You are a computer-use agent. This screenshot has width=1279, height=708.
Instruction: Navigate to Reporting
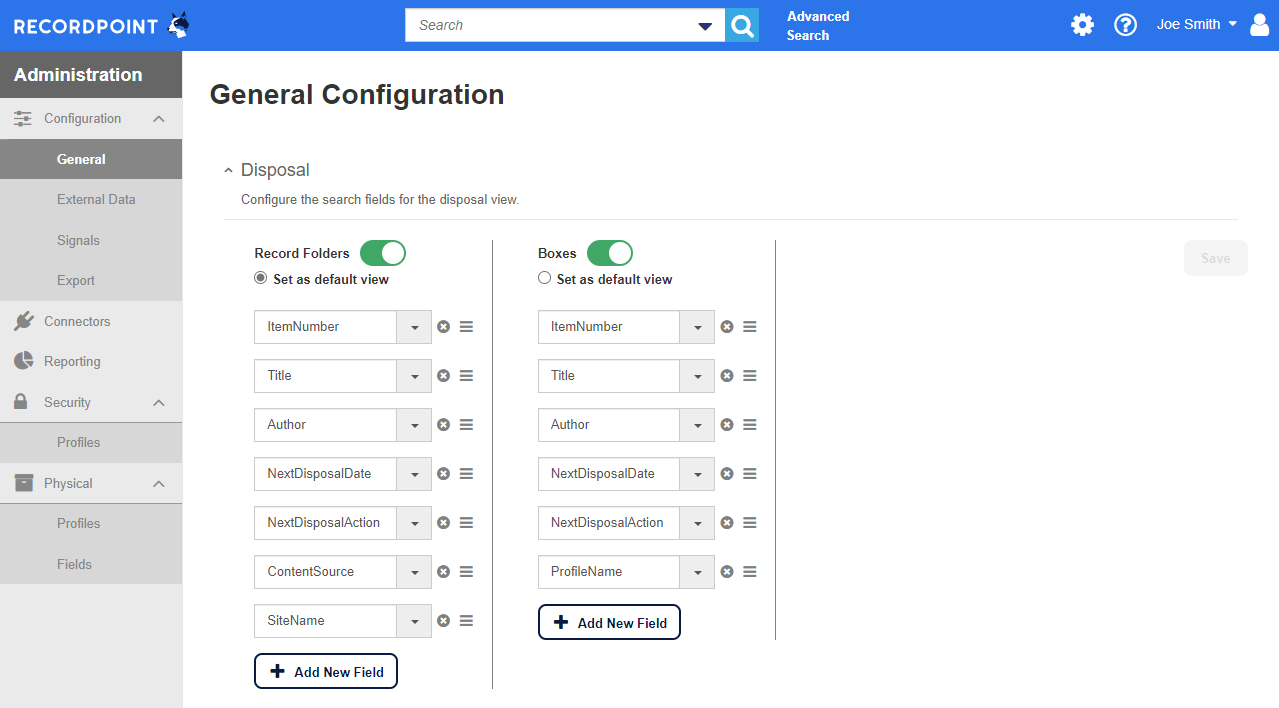click(x=91, y=362)
